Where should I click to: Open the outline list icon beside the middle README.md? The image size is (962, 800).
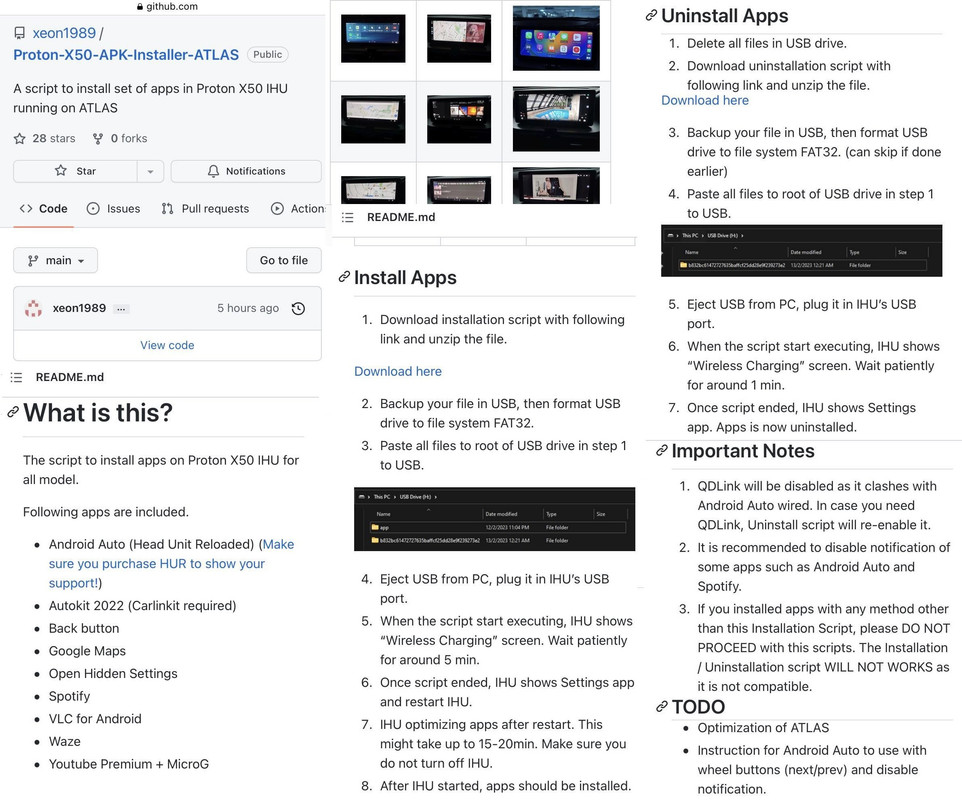pyautogui.click(x=348, y=217)
